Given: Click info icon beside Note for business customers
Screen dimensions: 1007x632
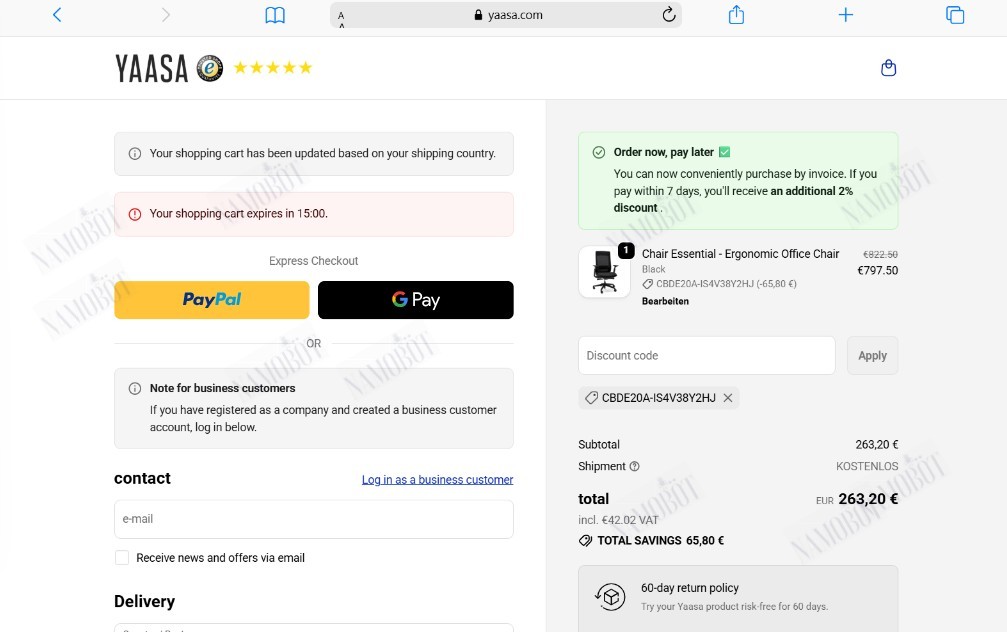Looking at the screenshot, I should coord(135,389).
